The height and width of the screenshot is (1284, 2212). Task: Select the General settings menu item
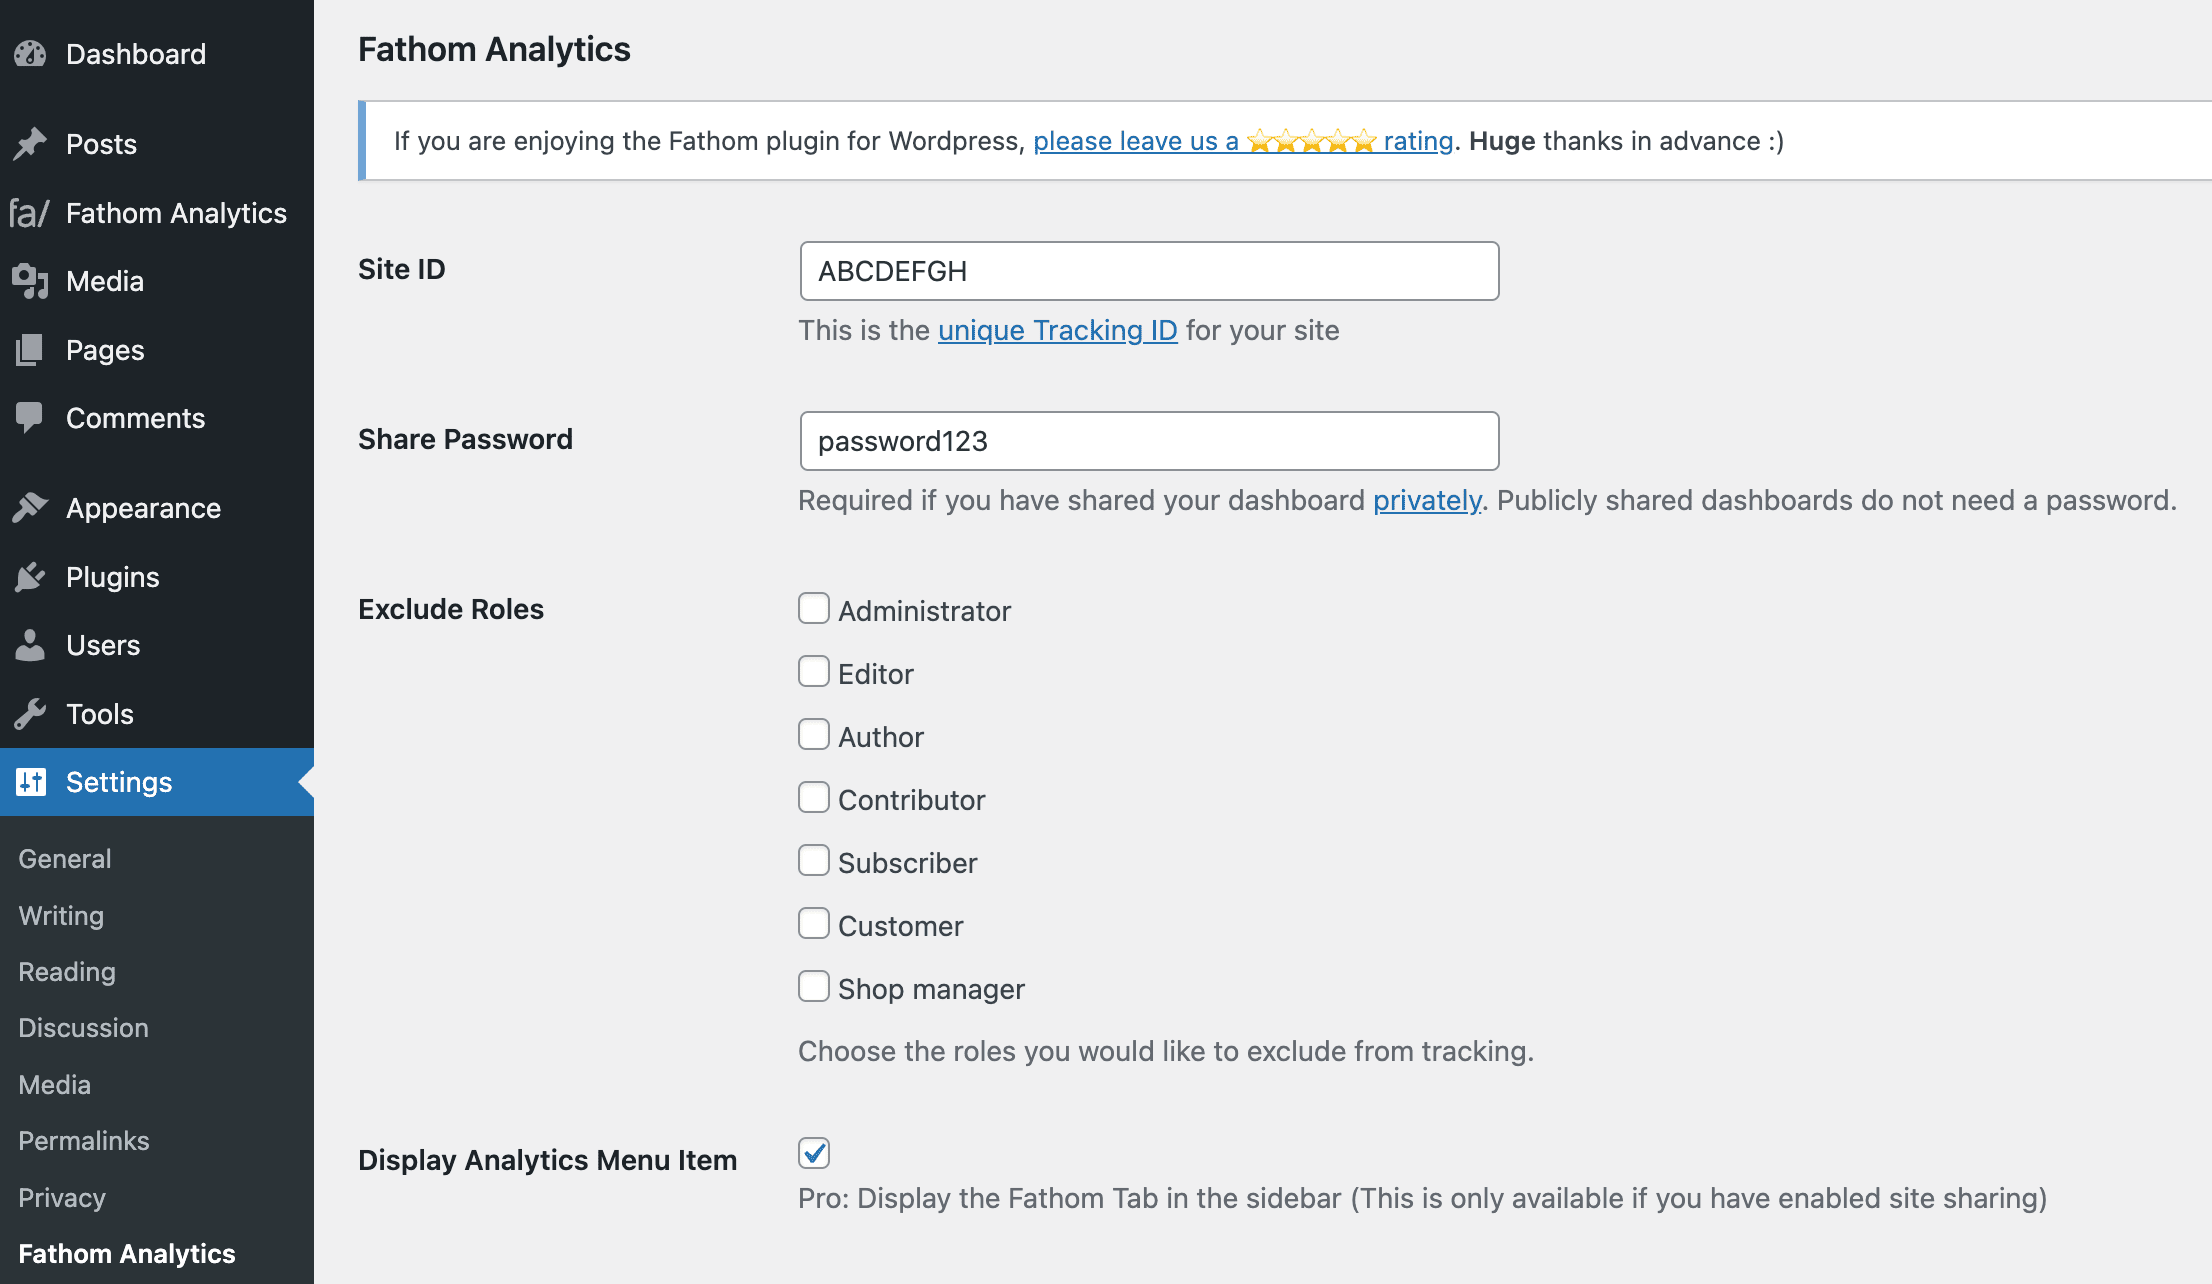coord(64,858)
